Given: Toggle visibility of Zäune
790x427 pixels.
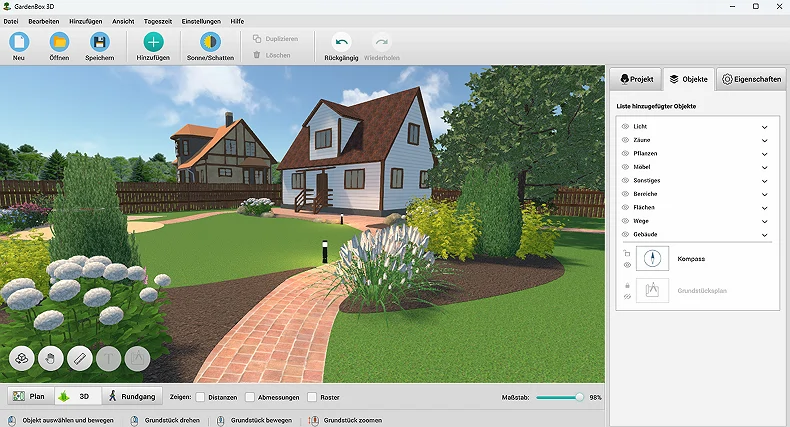Looking at the screenshot, I should [625, 140].
